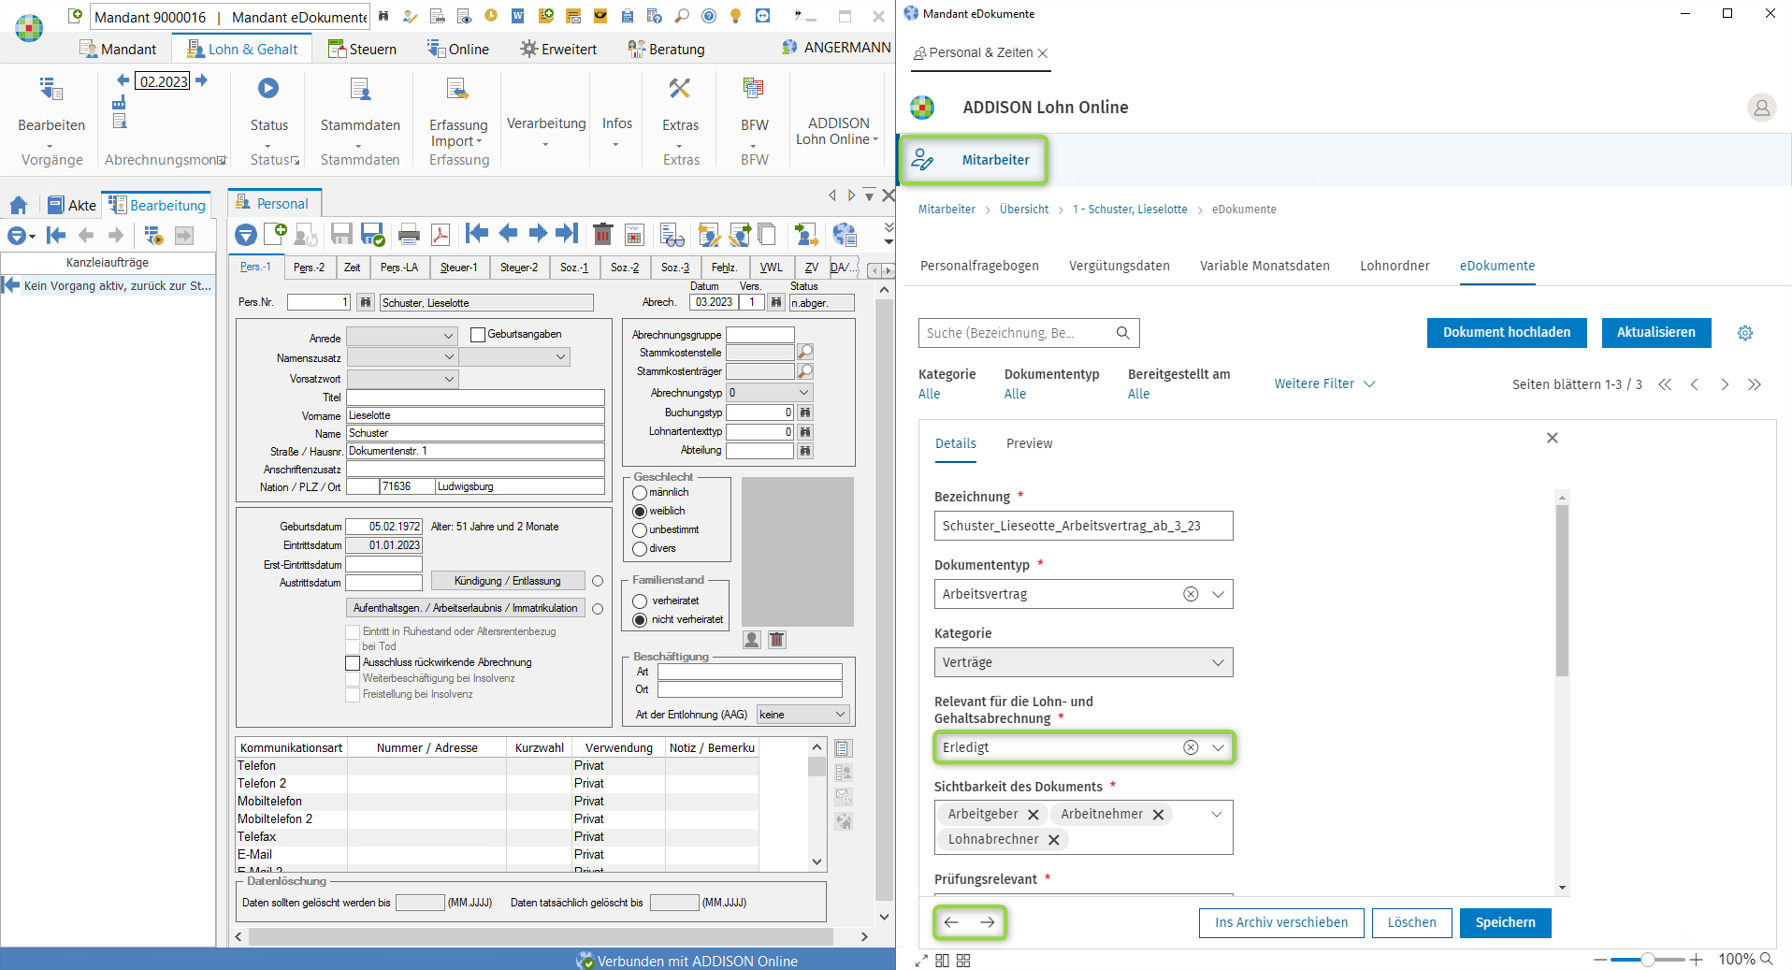Image resolution: width=1792 pixels, height=970 pixels.
Task: Export to PDF with the red PDF icon
Action: (440, 234)
